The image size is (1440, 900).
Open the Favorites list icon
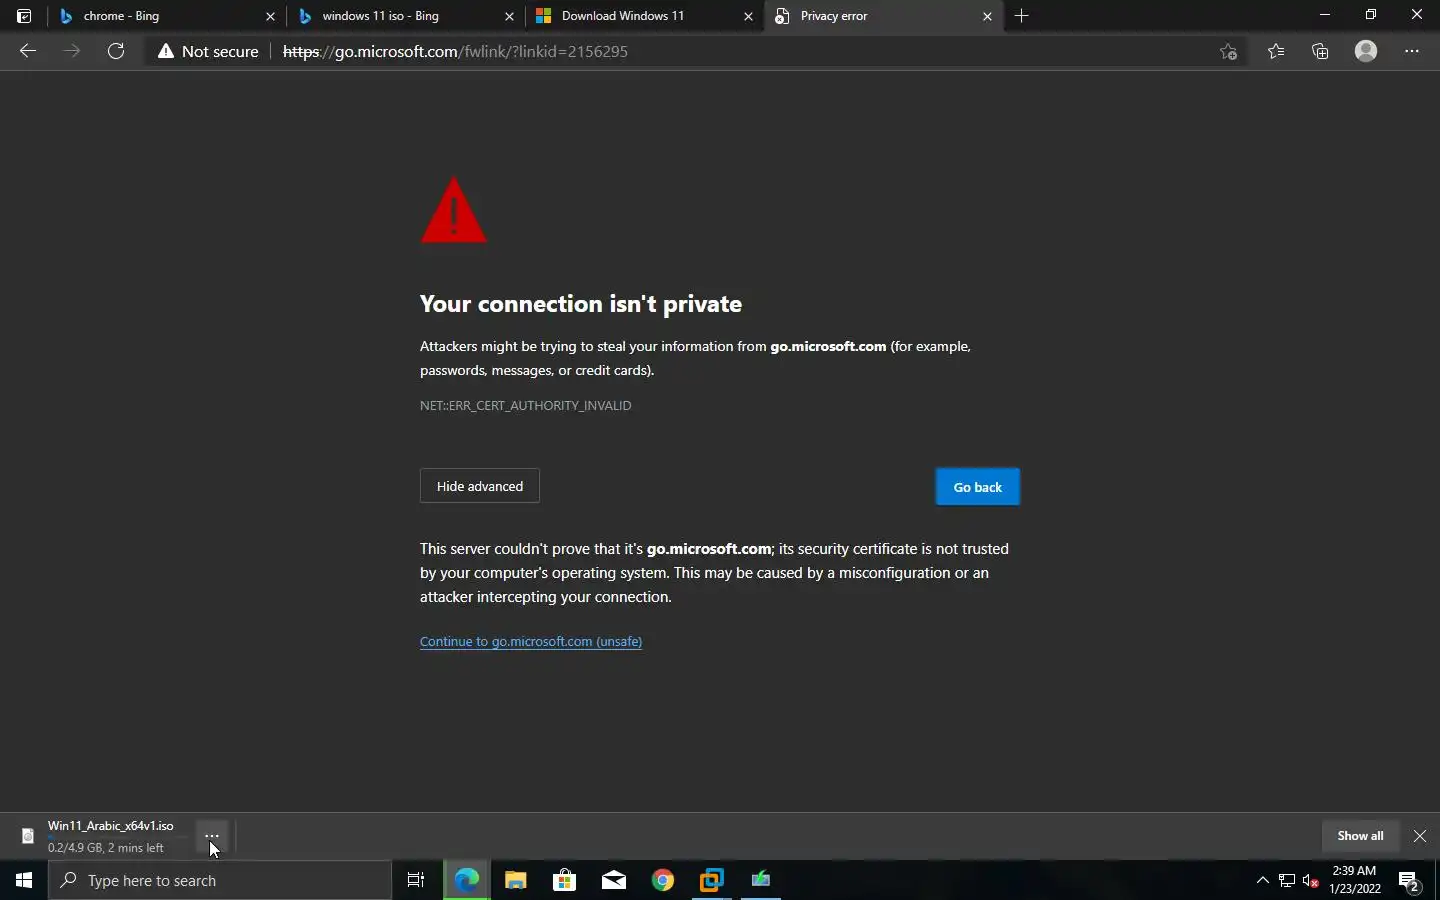(1276, 51)
